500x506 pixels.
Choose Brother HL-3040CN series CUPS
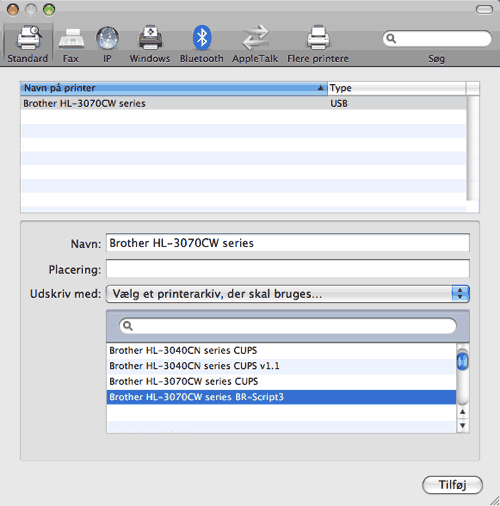(281, 351)
